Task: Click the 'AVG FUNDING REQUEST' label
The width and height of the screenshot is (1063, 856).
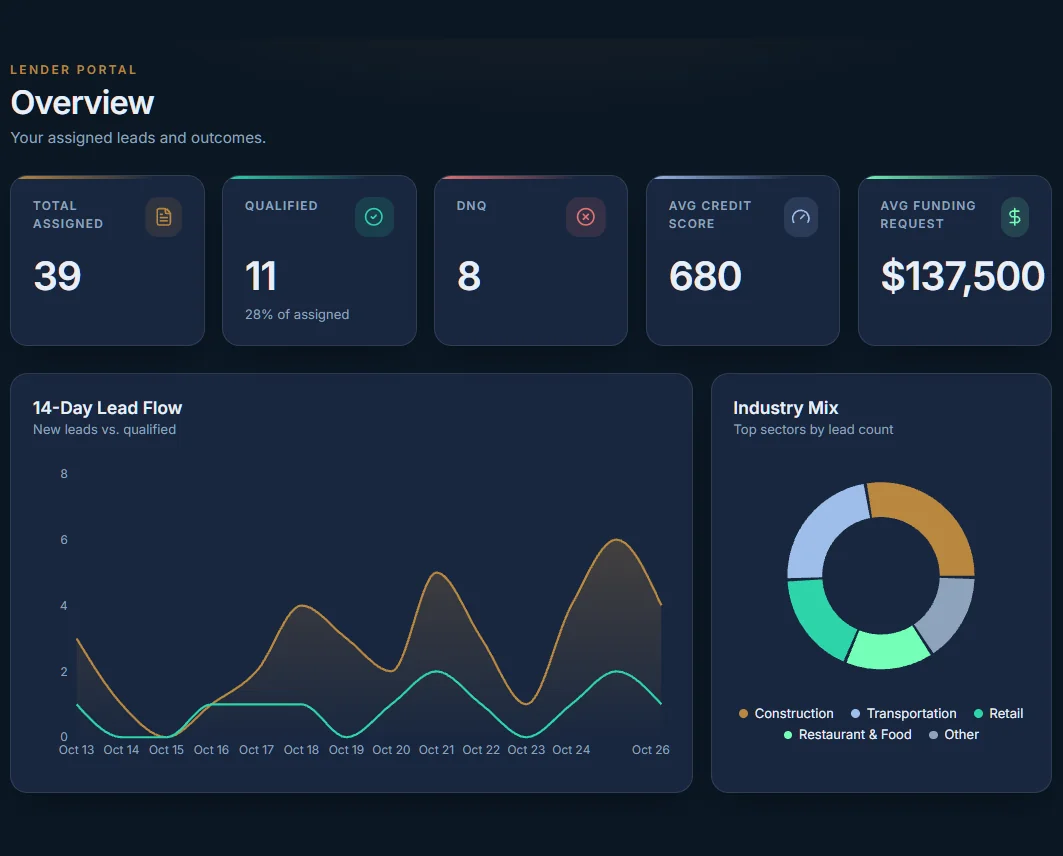Action: [x=927, y=214]
